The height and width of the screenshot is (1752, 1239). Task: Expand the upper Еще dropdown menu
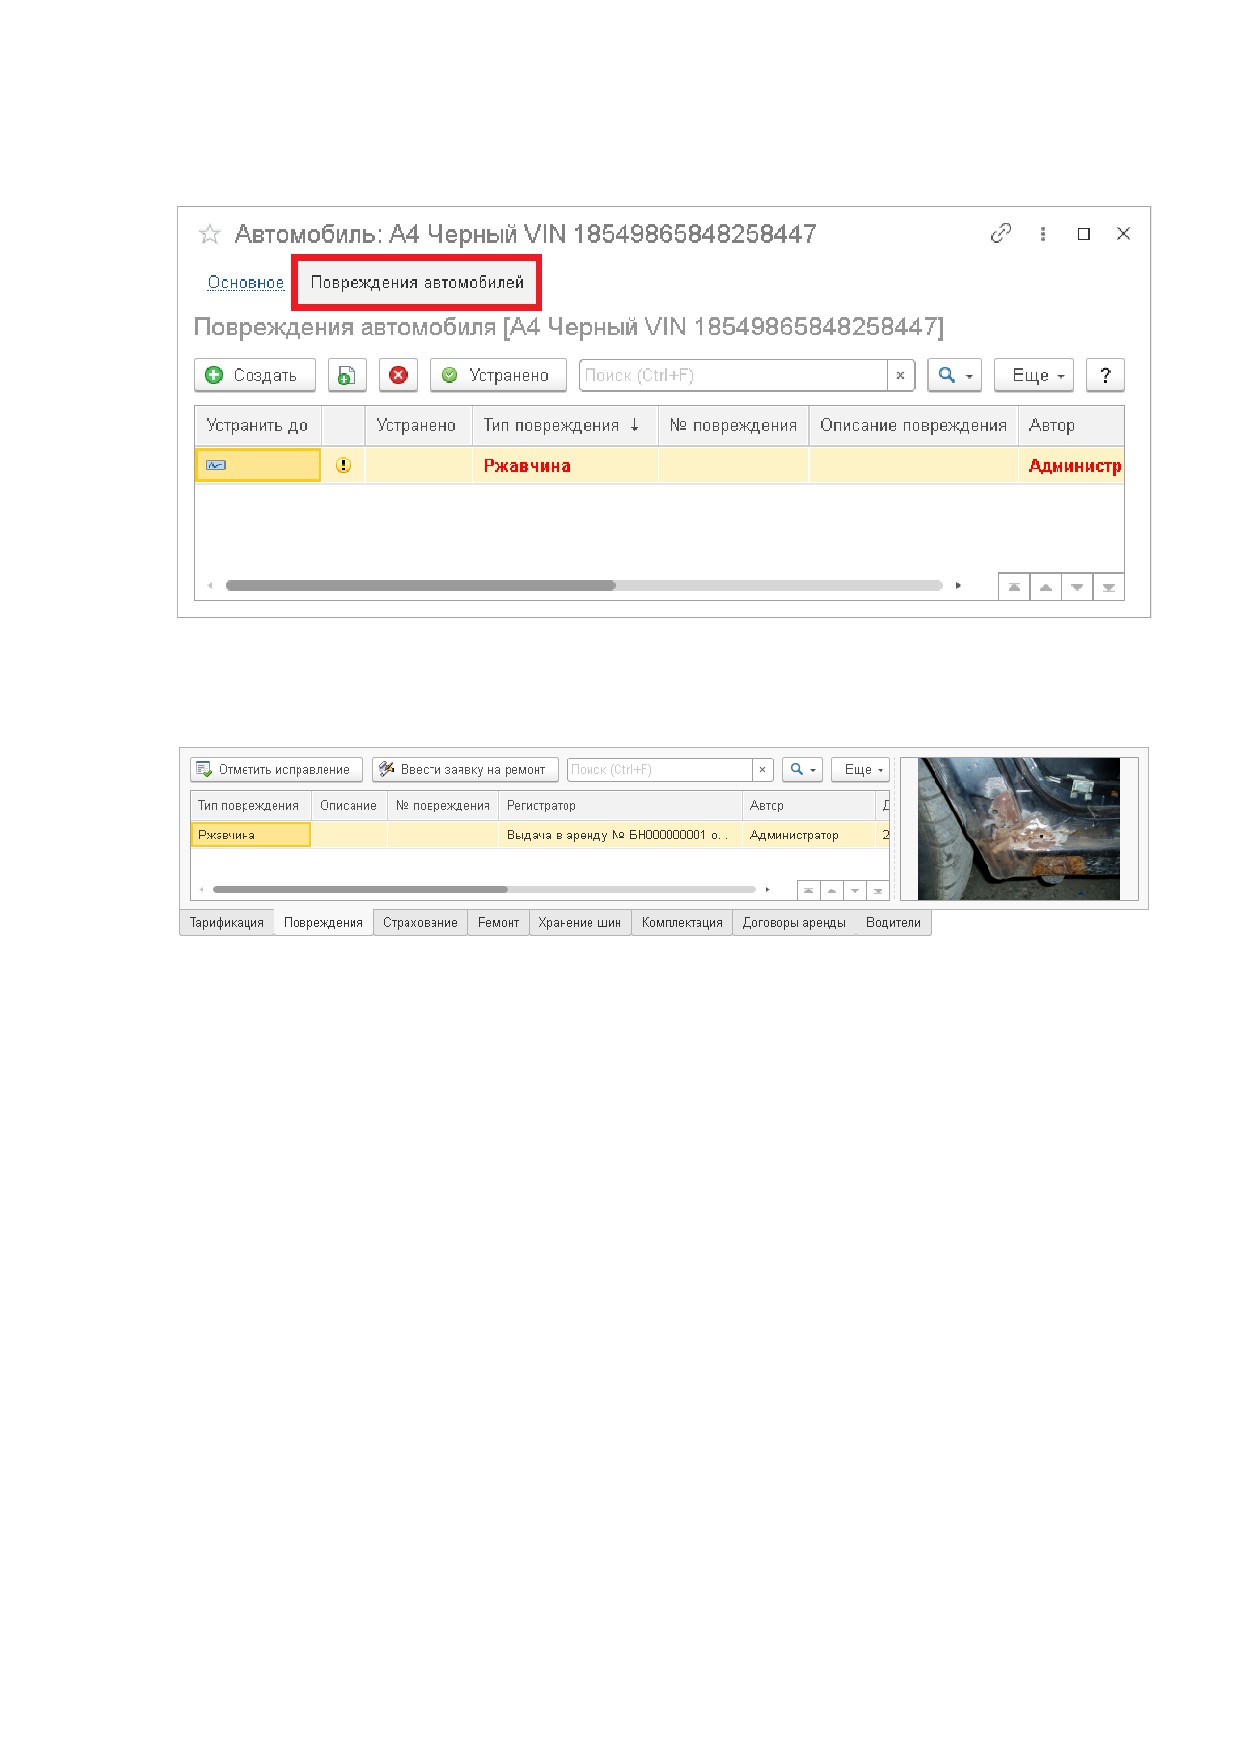tap(1034, 375)
